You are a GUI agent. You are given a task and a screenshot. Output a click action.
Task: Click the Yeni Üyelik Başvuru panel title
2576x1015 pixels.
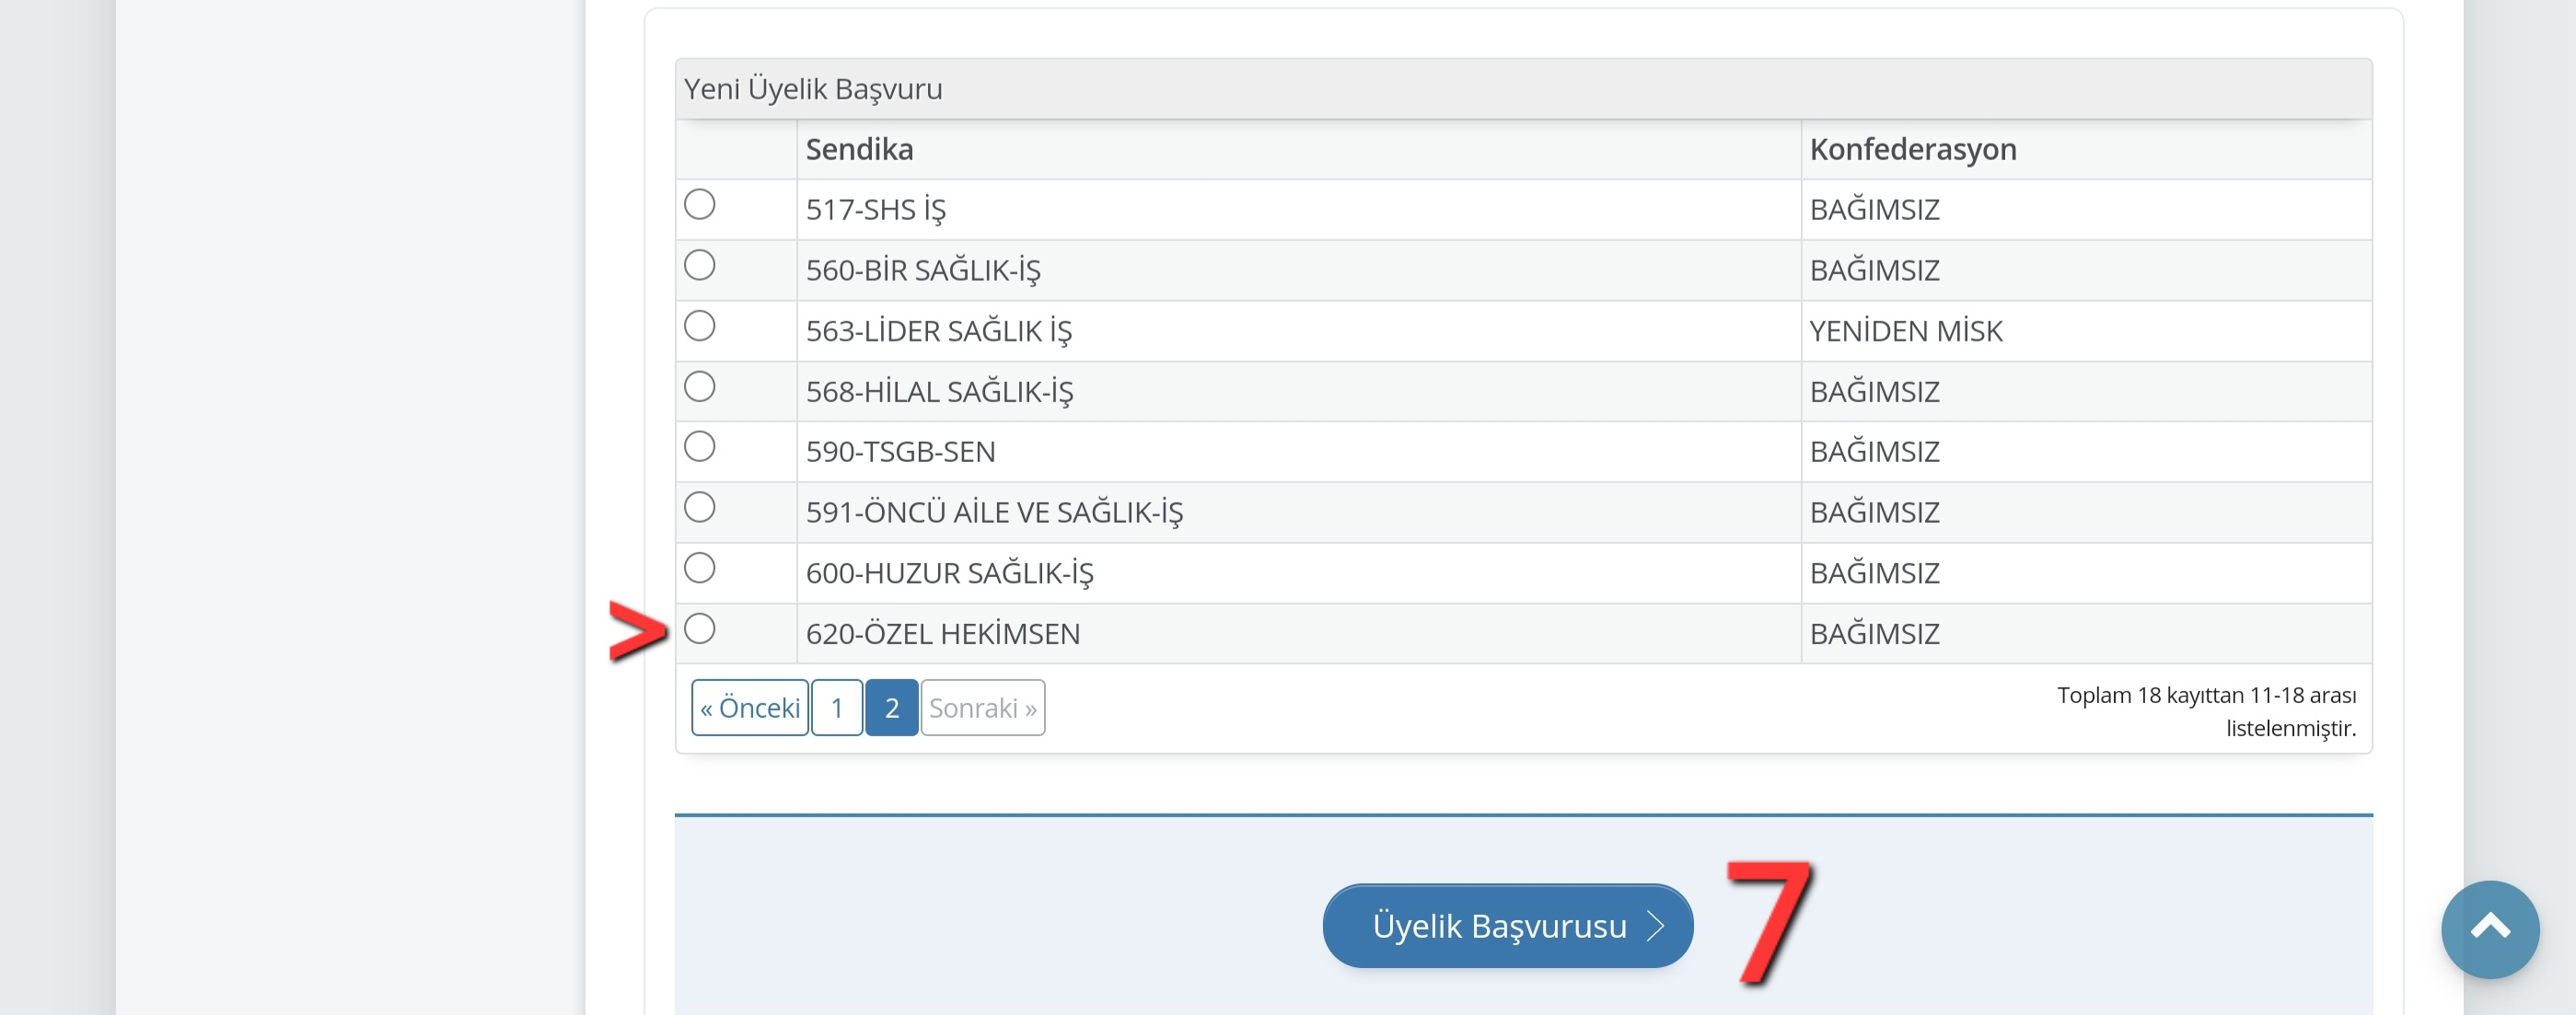click(813, 89)
